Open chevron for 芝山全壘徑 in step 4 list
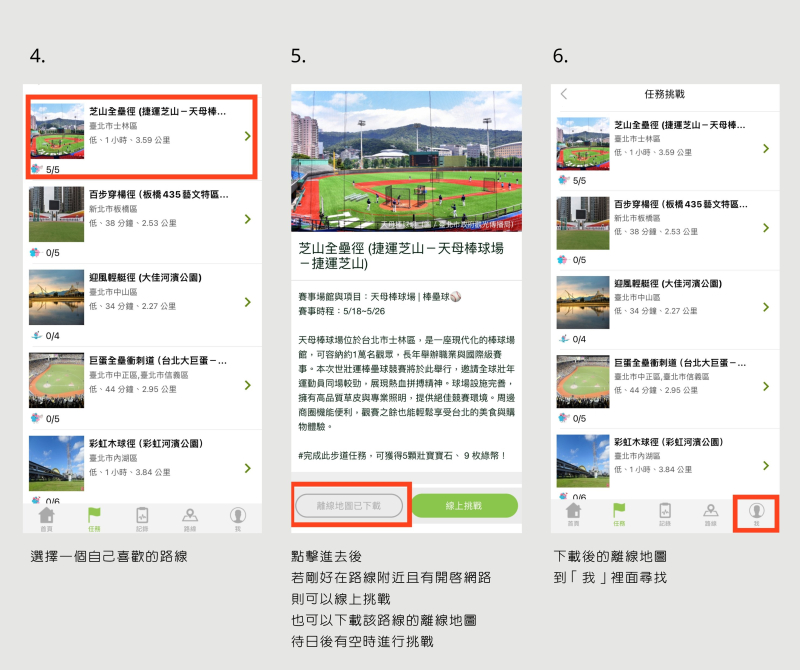800x670 pixels. 247,135
